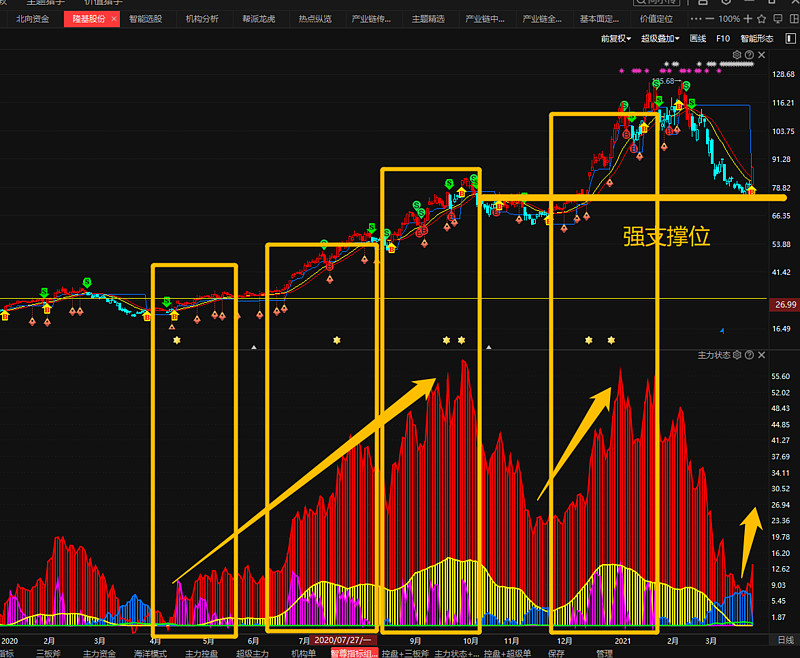The width and height of the screenshot is (800, 658).
Task: Click the 主力状态 panel title
Action: 714,355
